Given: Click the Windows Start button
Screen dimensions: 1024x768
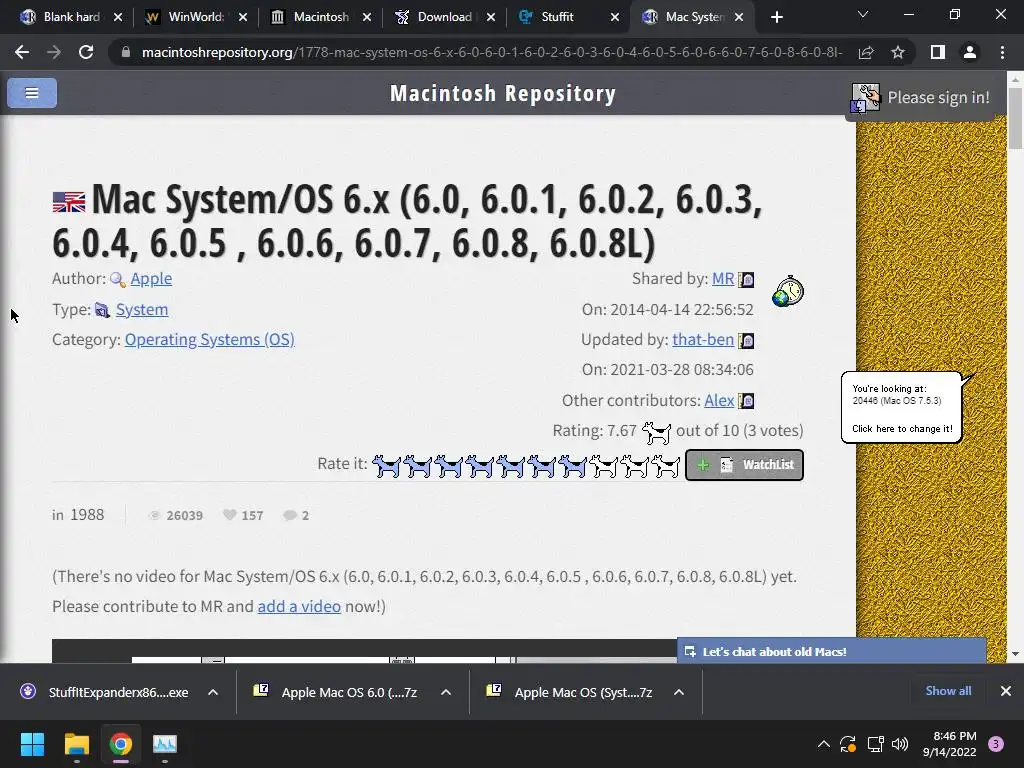Looking at the screenshot, I should [x=32, y=744].
